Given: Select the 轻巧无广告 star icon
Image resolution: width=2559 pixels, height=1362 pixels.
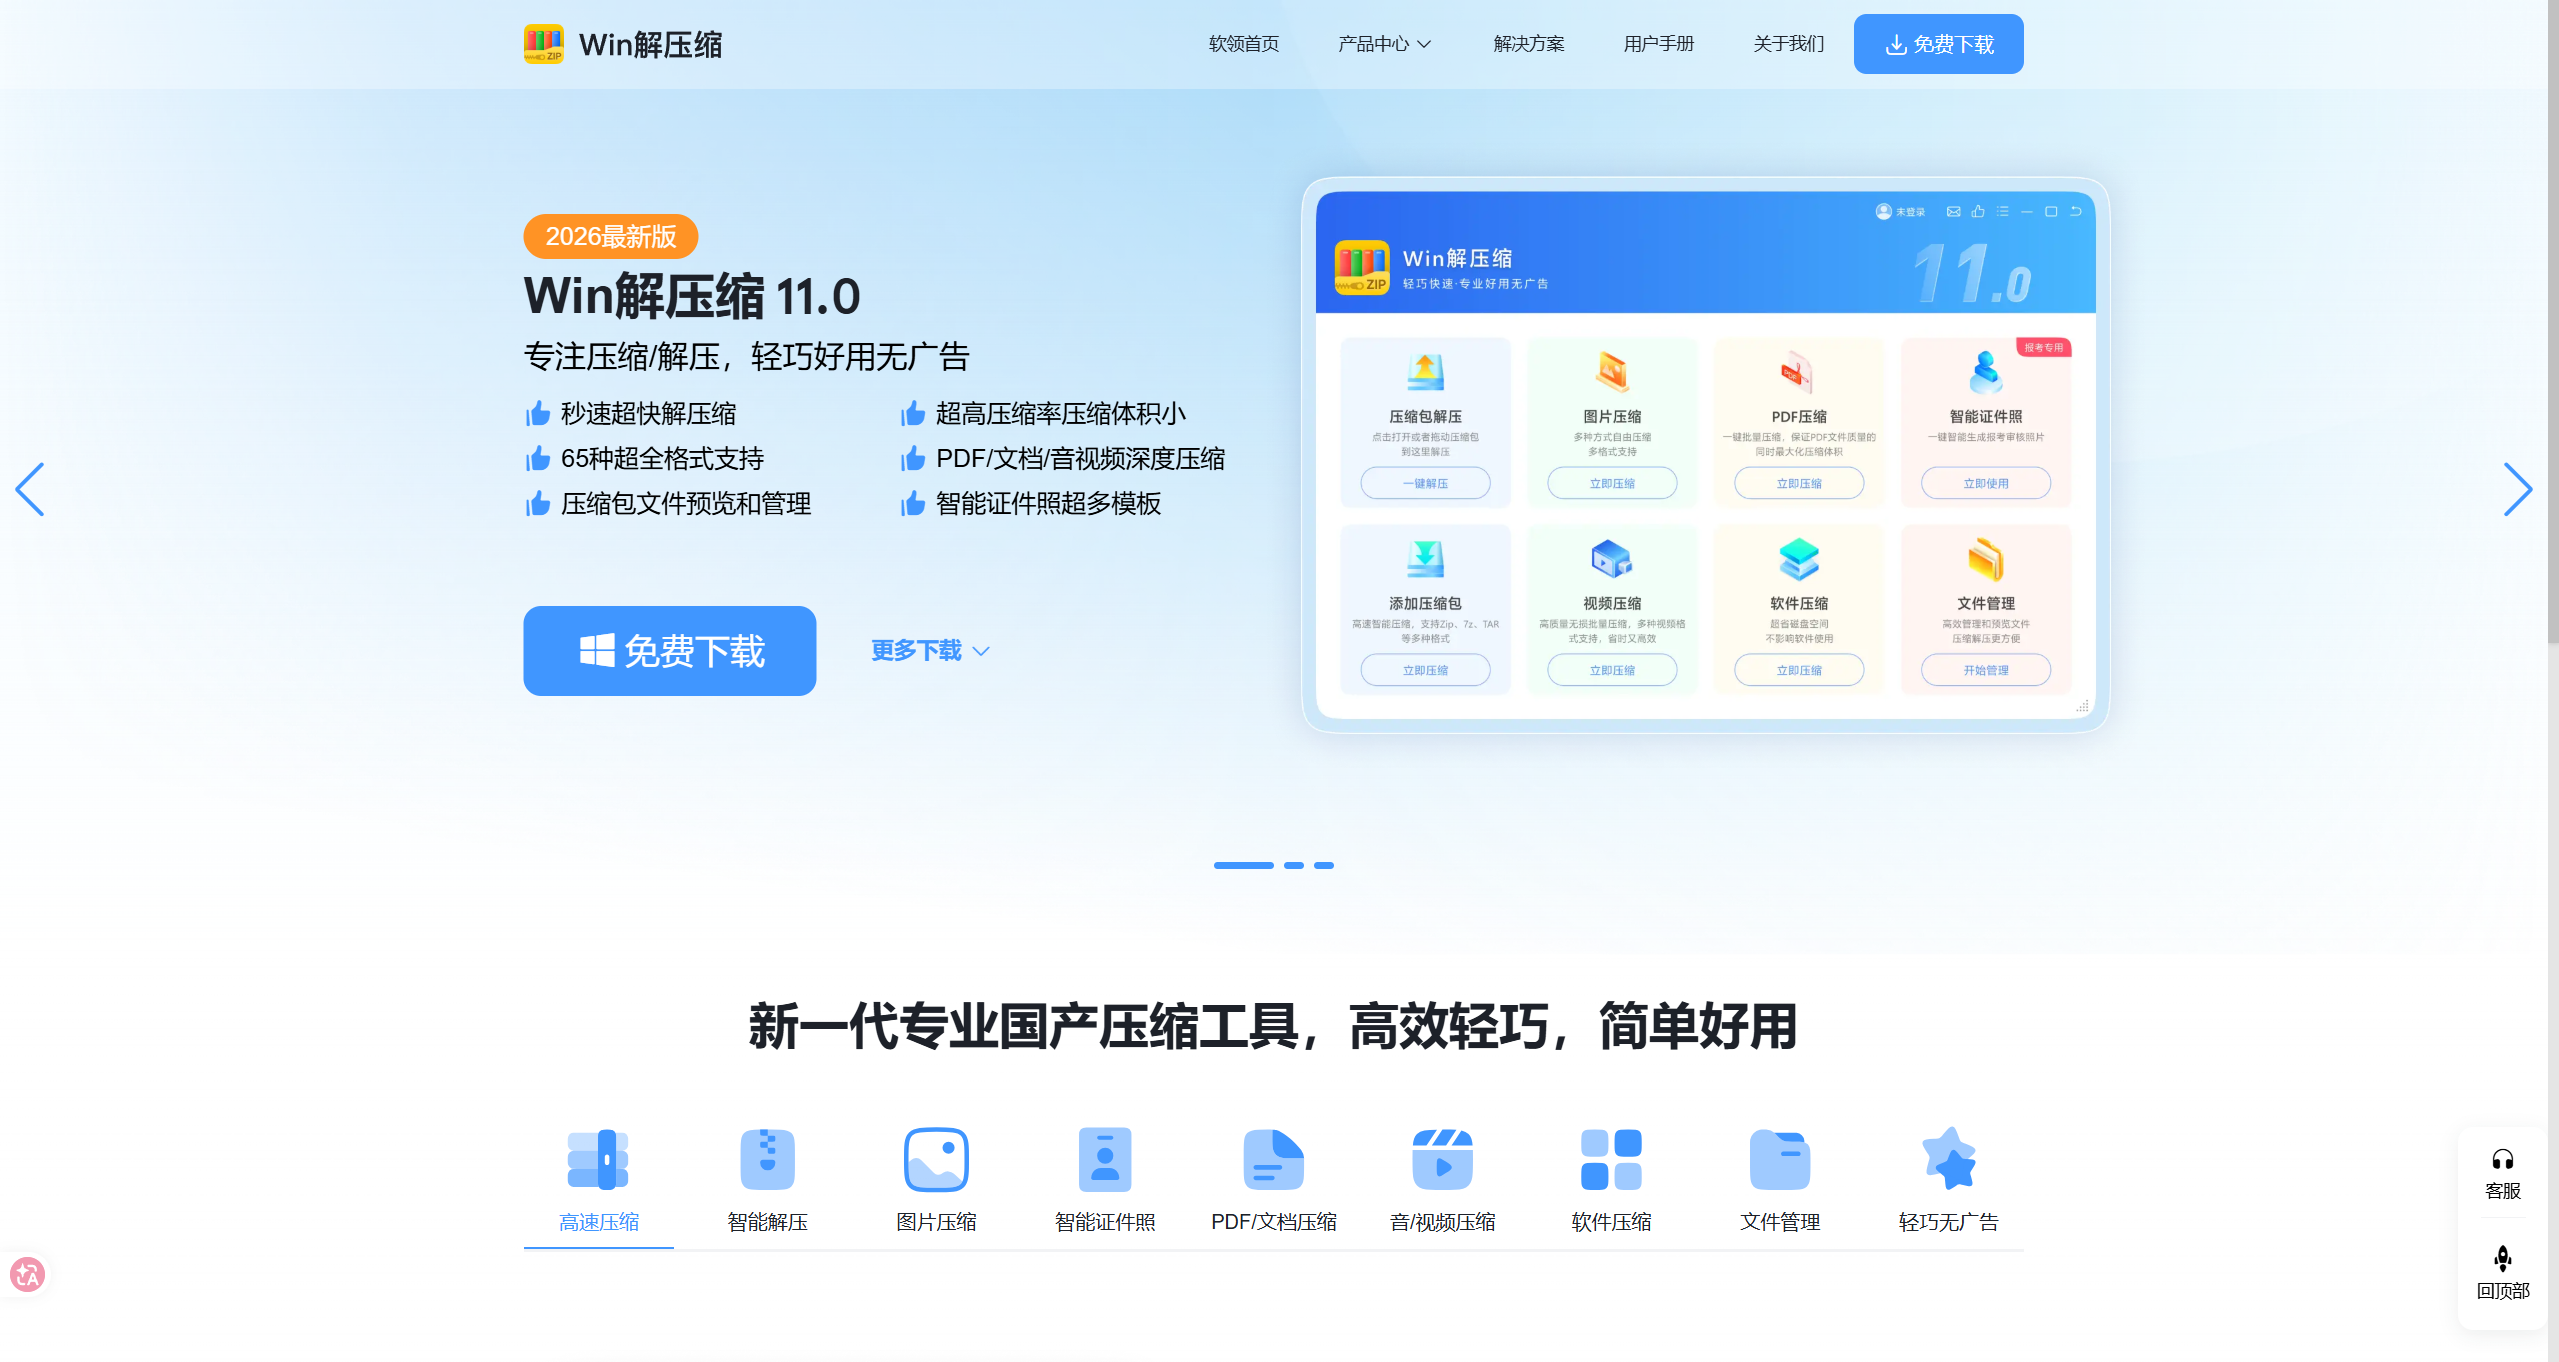Looking at the screenshot, I should click(x=1949, y=1160).
